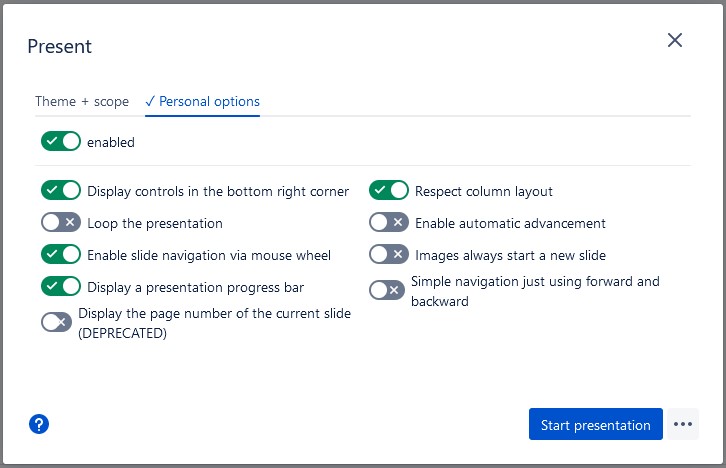
Task: Enable Images always start a new slide
Action: (x=389, y=255)
